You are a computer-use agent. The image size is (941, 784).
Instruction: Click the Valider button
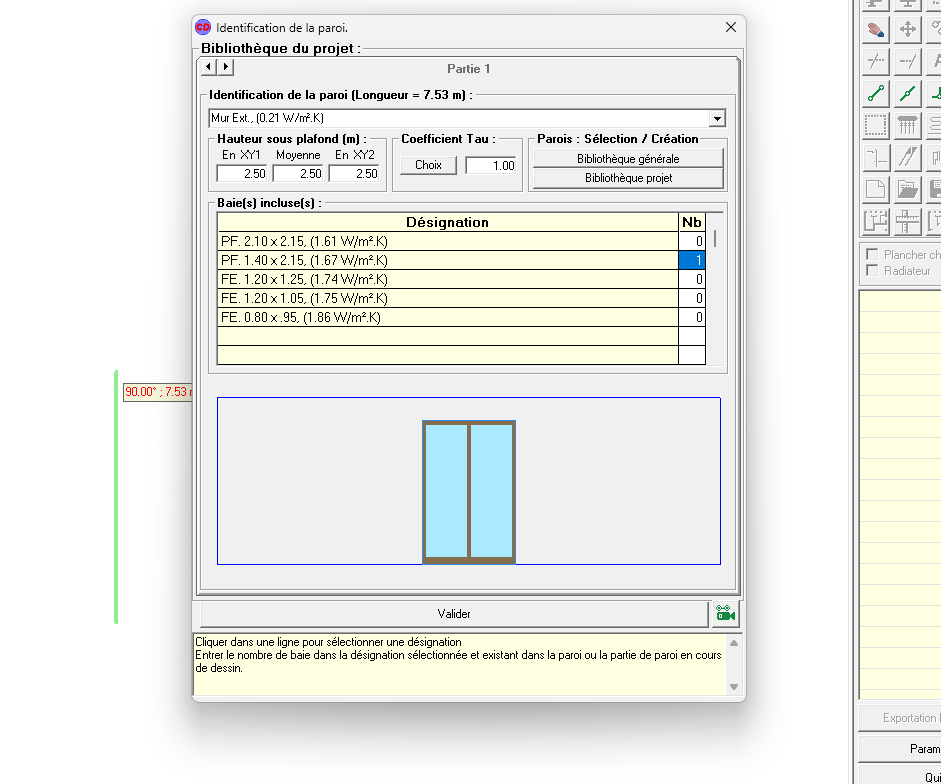[x=454, y=614]
